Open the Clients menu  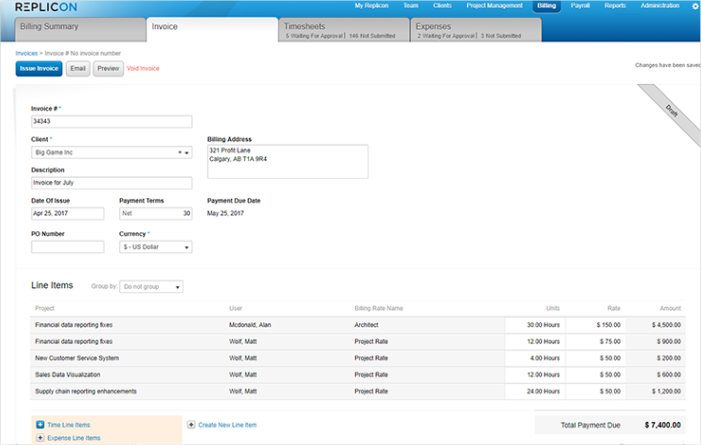[442, 5]
